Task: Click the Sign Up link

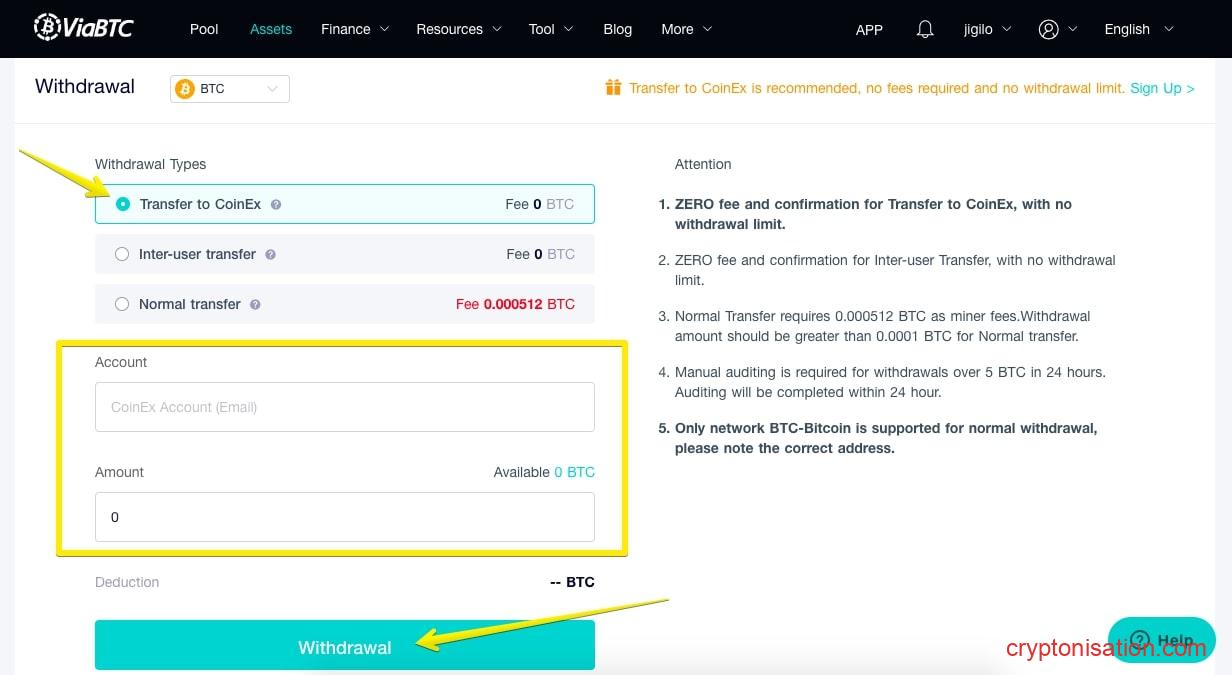Action: (1162, 88)
